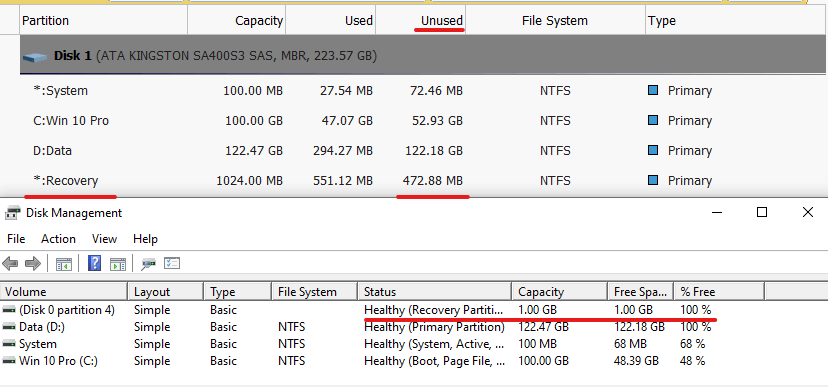Click the checklist settings toolbar icon

coord(172,263)
